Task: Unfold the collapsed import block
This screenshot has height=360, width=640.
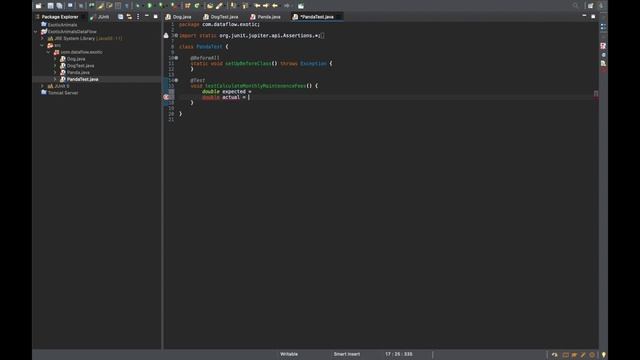Action: pos(176,36)
